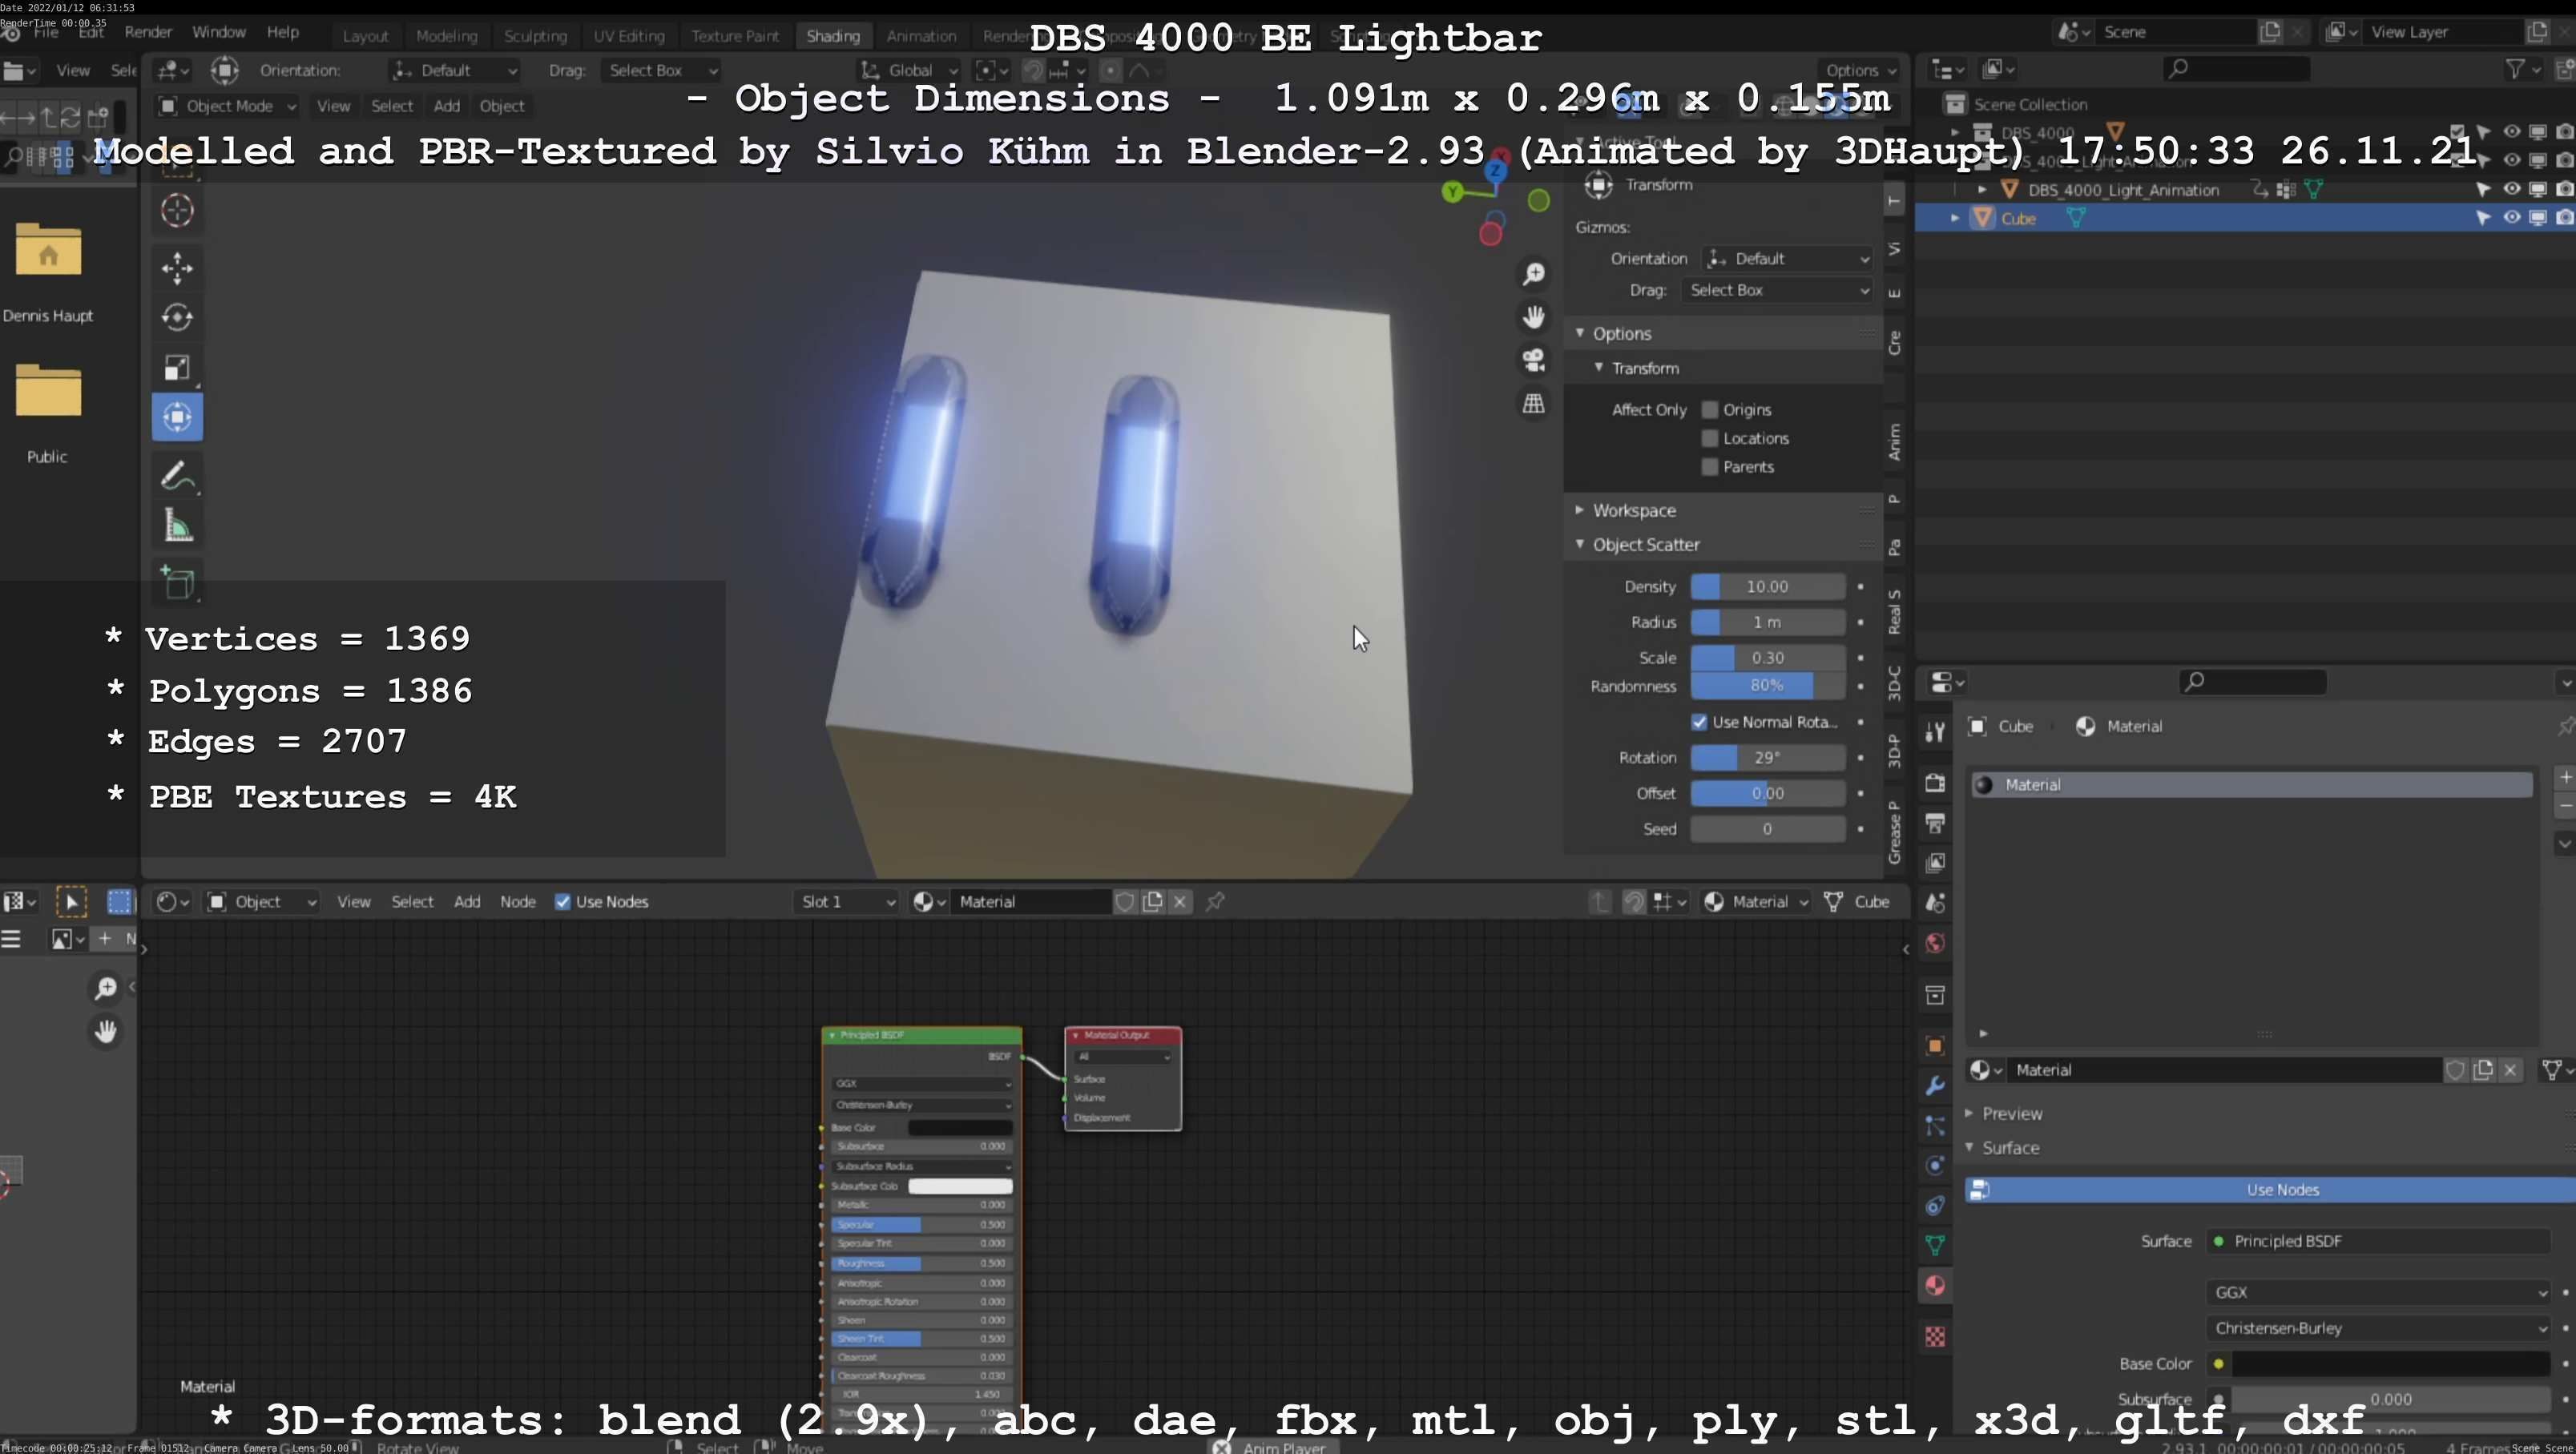Screen dimensions: 2576x1454
Task: Switch to the Sculpting workspace tab
Action: click(535, 36)
